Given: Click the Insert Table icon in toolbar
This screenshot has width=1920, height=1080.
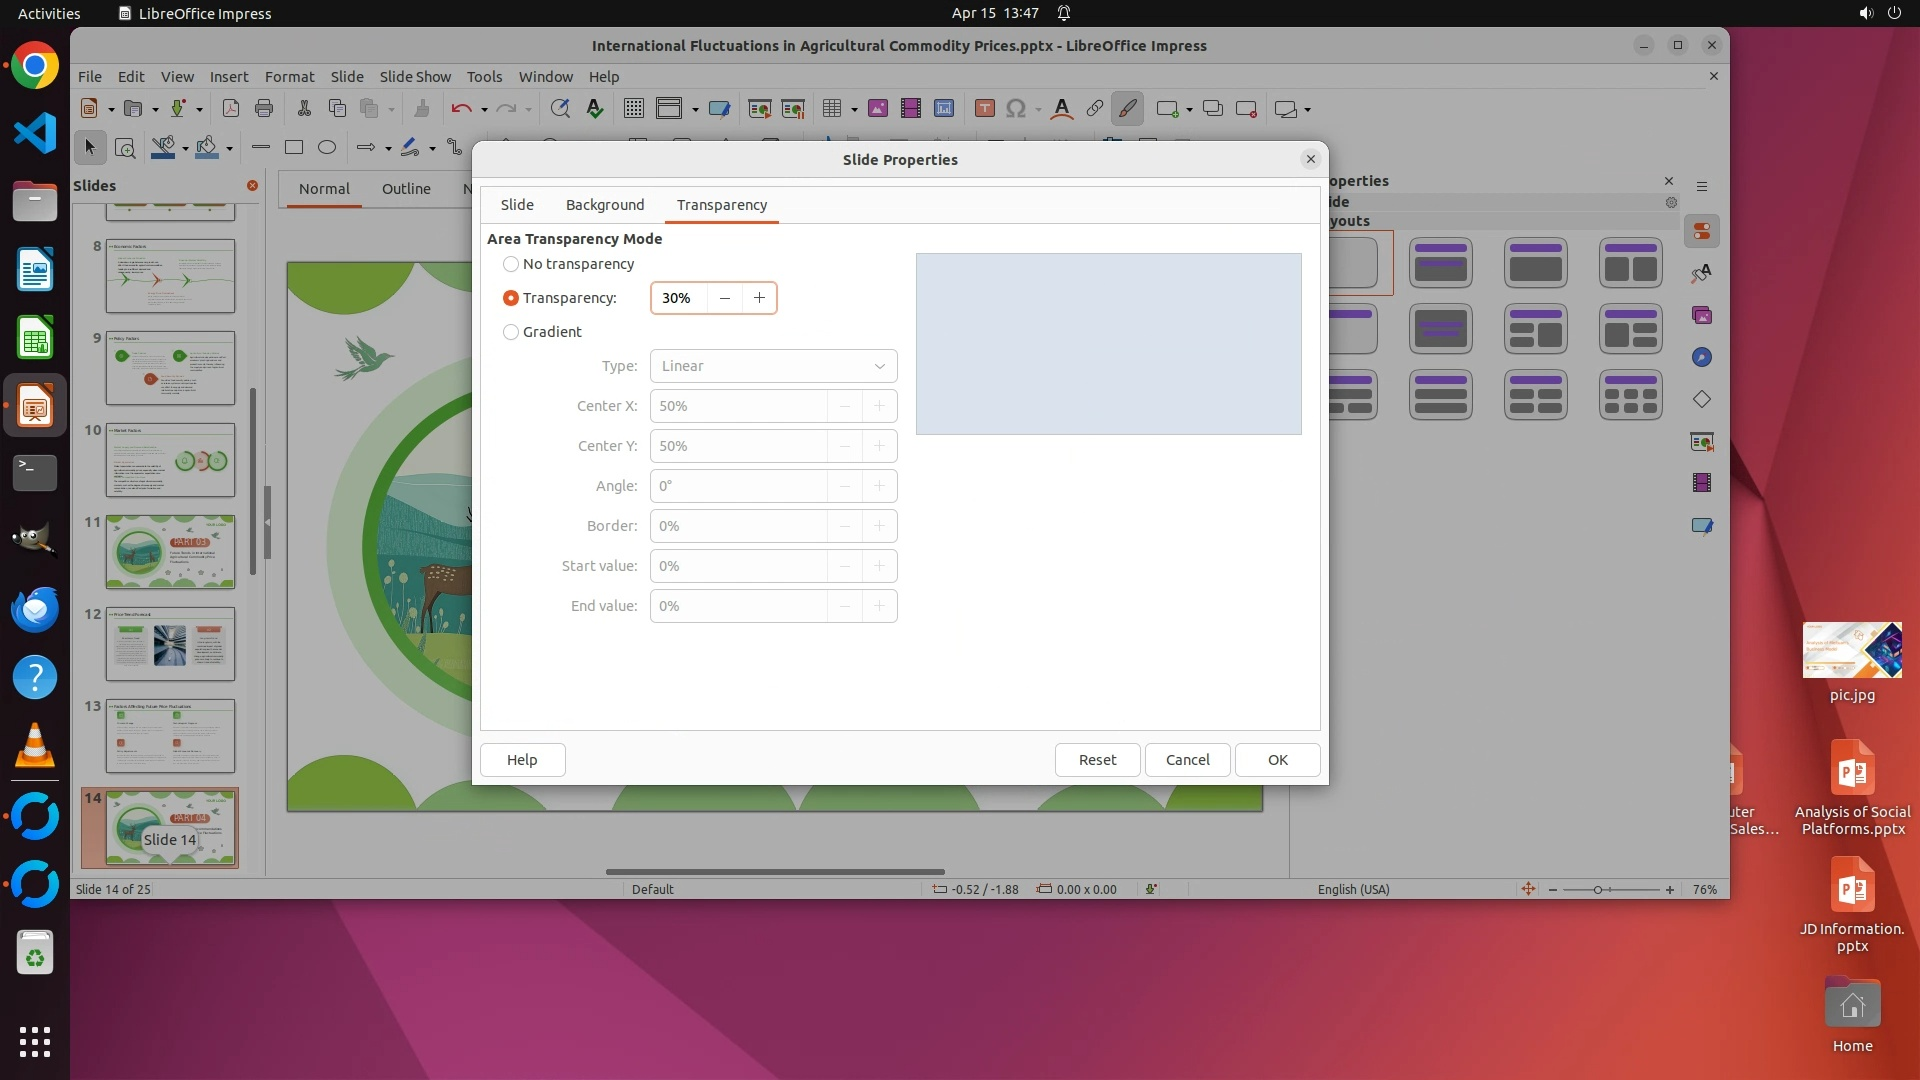Looking at the screenshot, I should 831,109.
